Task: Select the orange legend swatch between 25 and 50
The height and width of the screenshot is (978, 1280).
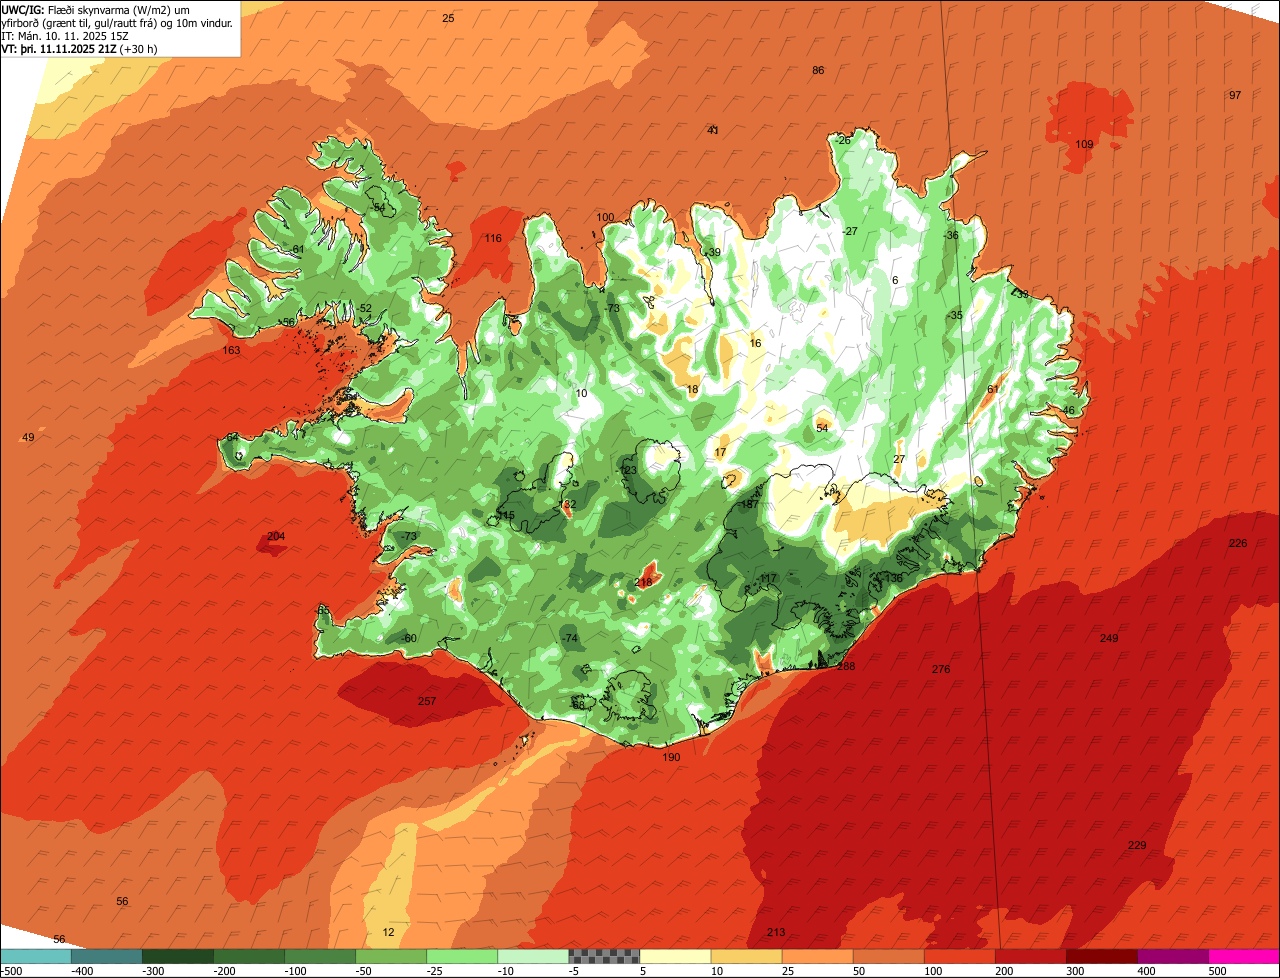Action: tap(817, 956)
